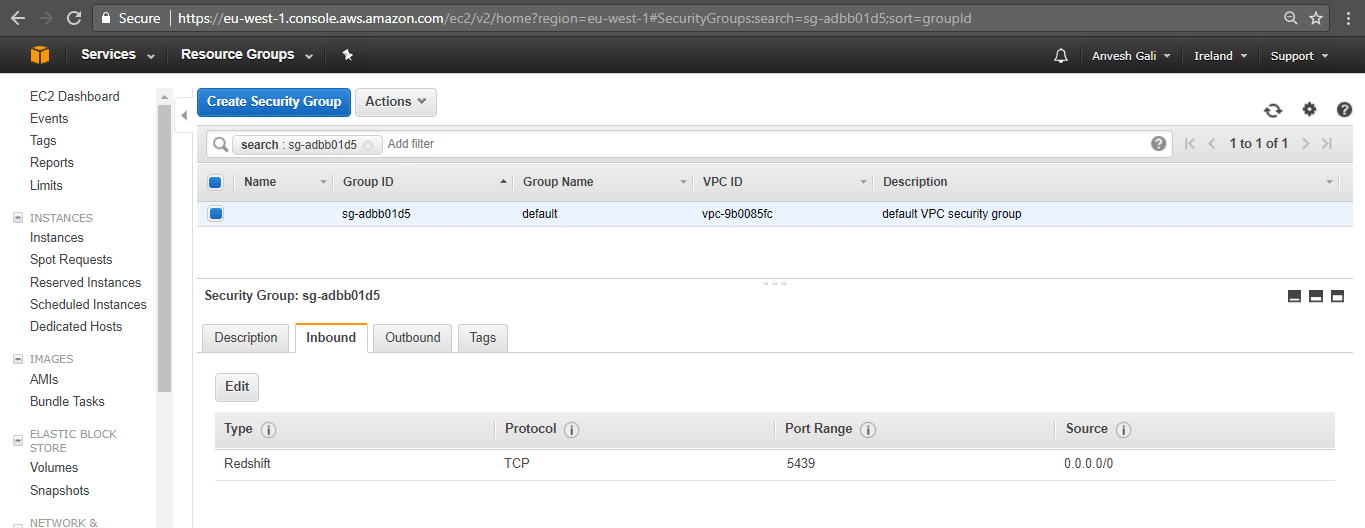Open the Resource Groups dropdown
Screen dimensions: 1365x528
click(247, 55)
